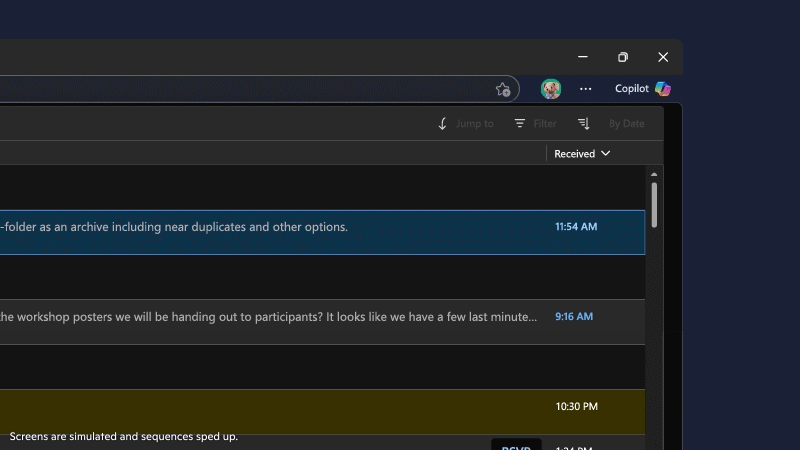Open the workshop posters email message
Viewport: 800px width, 450px height.
[x=270, y=317]
